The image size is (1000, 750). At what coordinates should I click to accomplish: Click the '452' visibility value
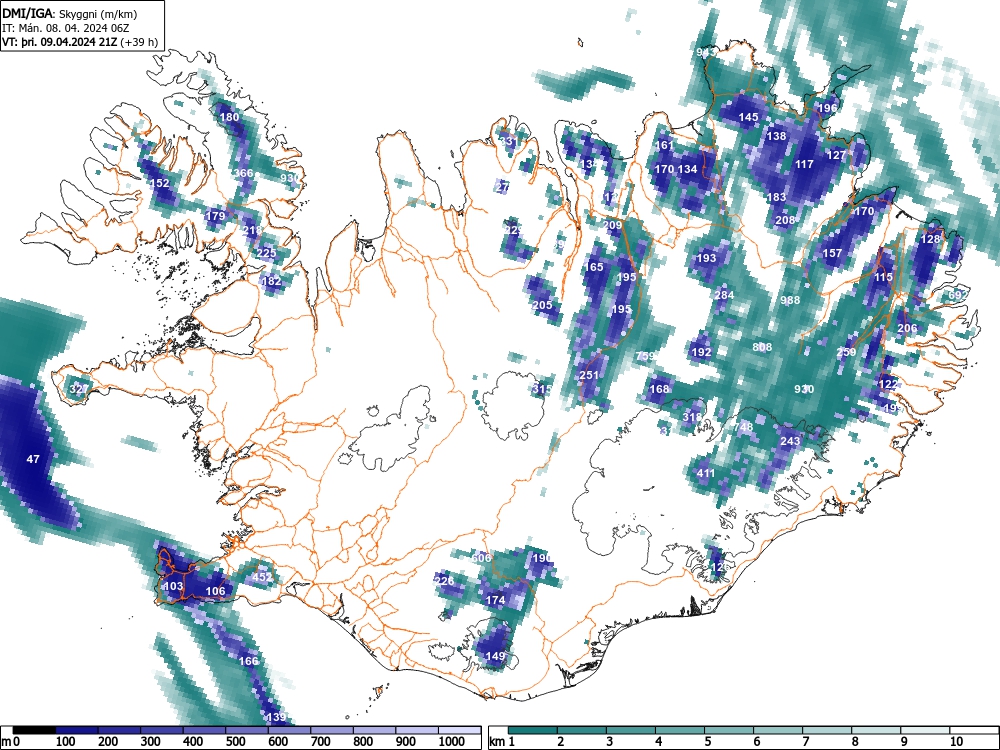262,577
